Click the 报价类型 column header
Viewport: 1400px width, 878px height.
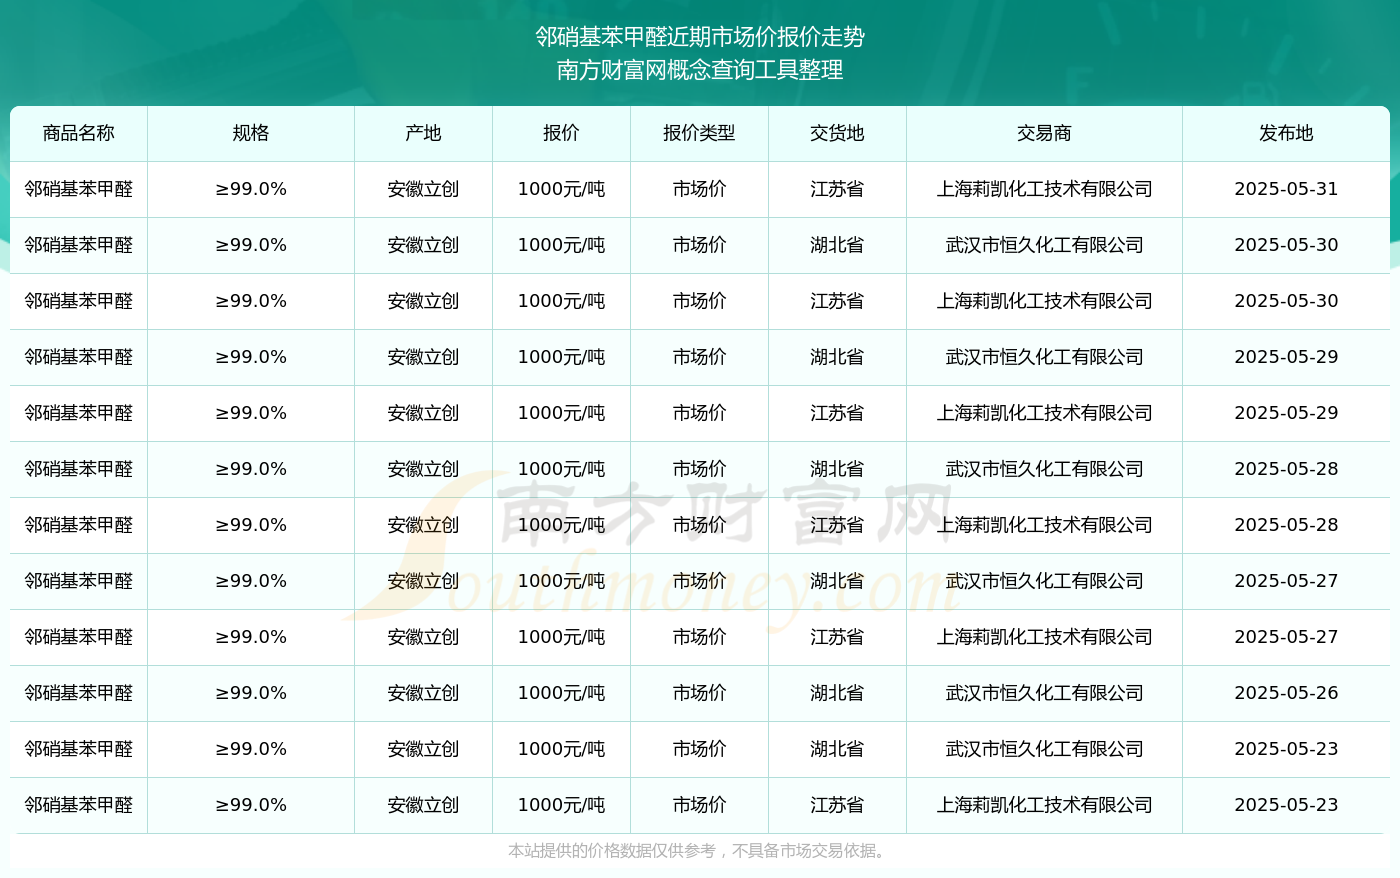pos(700,133)
